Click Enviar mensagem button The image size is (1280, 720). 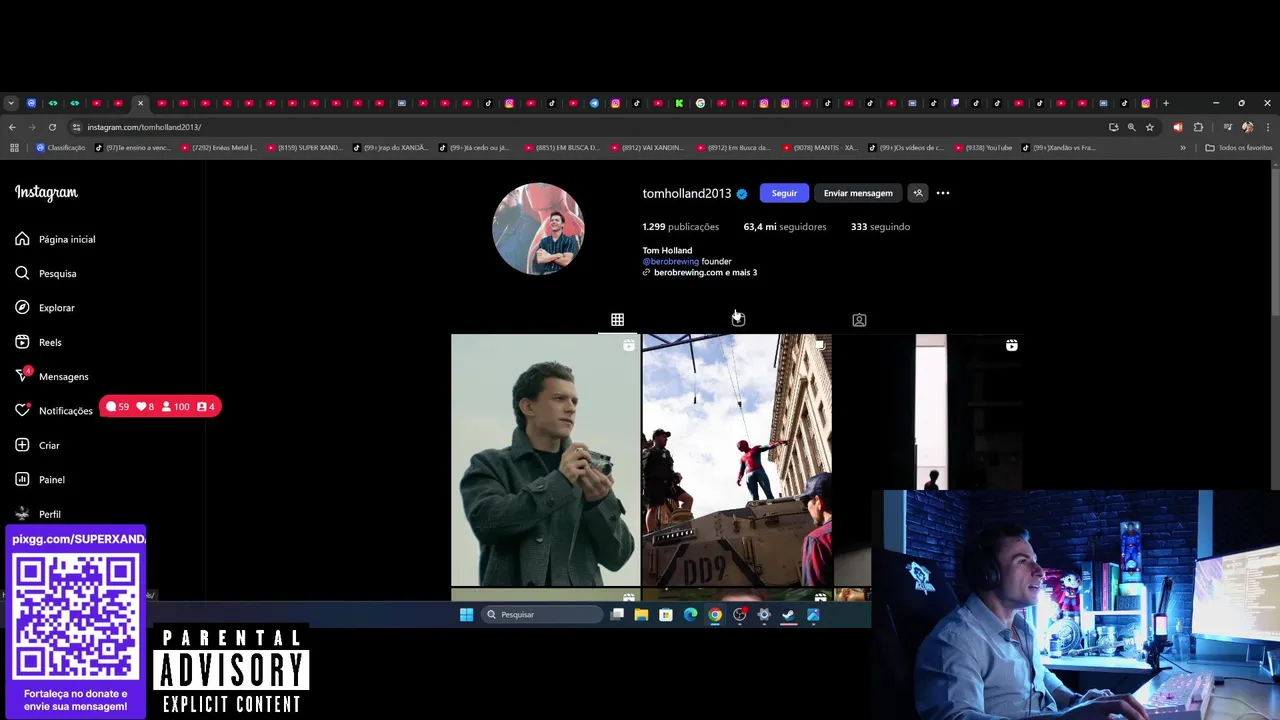pyautogui.click(x=858, y=193)
